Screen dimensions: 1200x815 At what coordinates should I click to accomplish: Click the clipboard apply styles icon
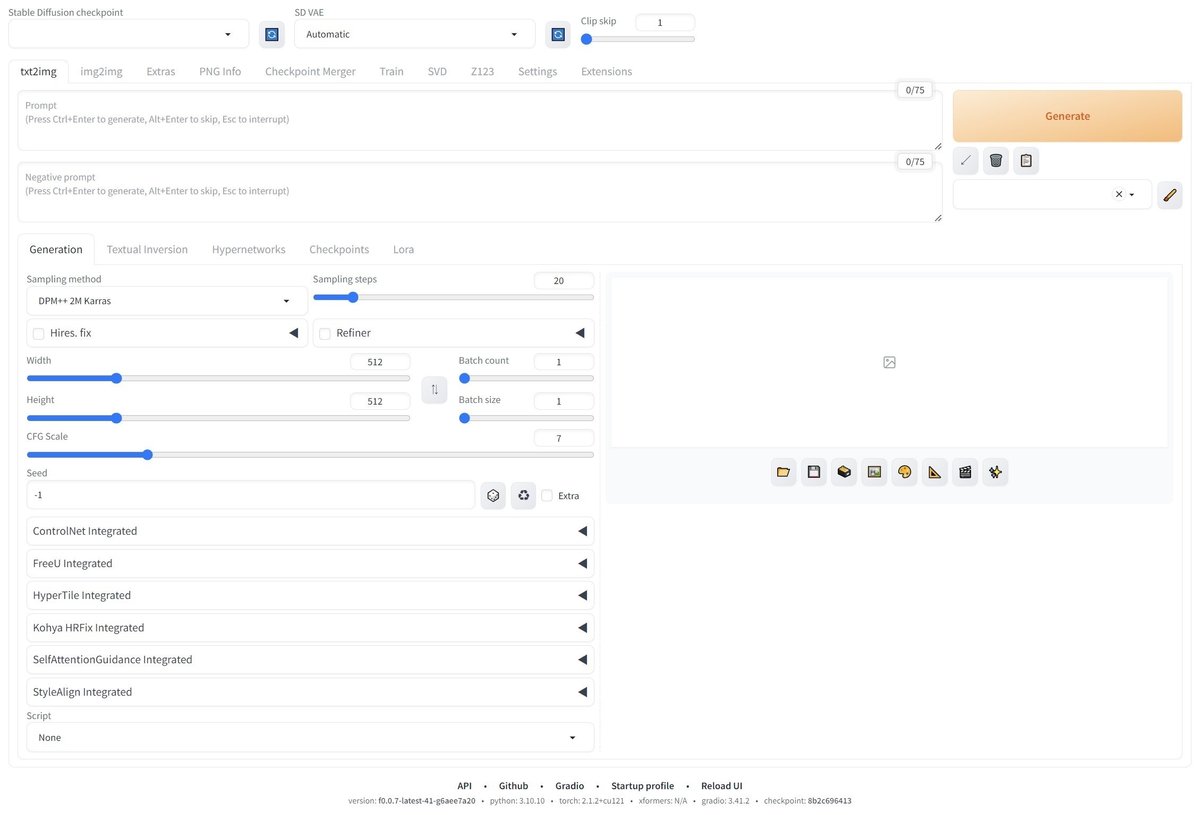[1025, 160]
